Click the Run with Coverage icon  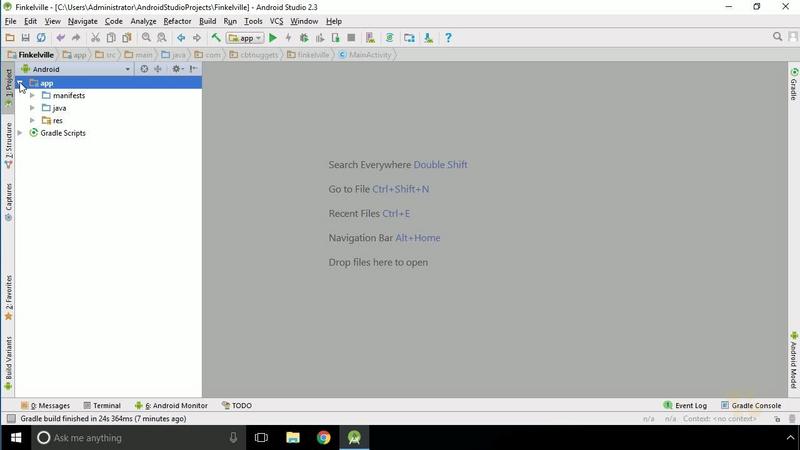pos(320,38)
